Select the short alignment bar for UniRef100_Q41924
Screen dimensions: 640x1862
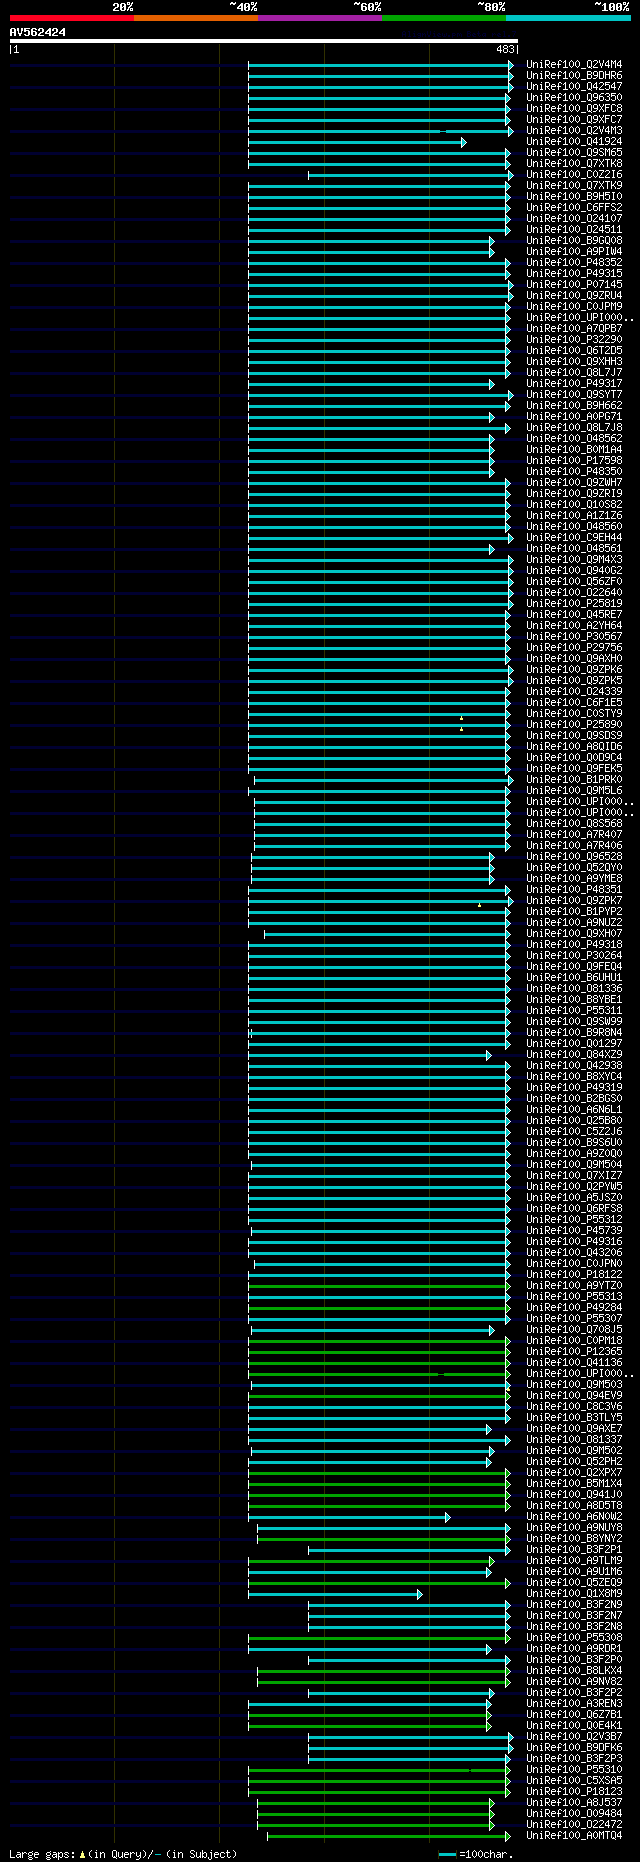click(x=357, y=142)
